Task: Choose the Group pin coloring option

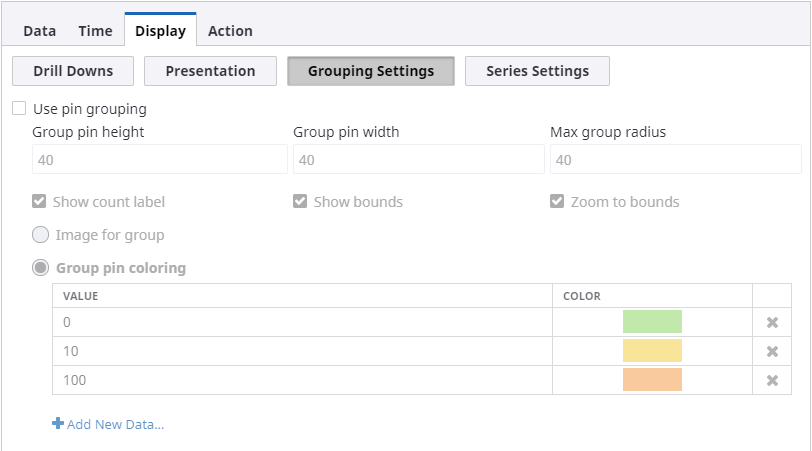Action: (41, 268)
